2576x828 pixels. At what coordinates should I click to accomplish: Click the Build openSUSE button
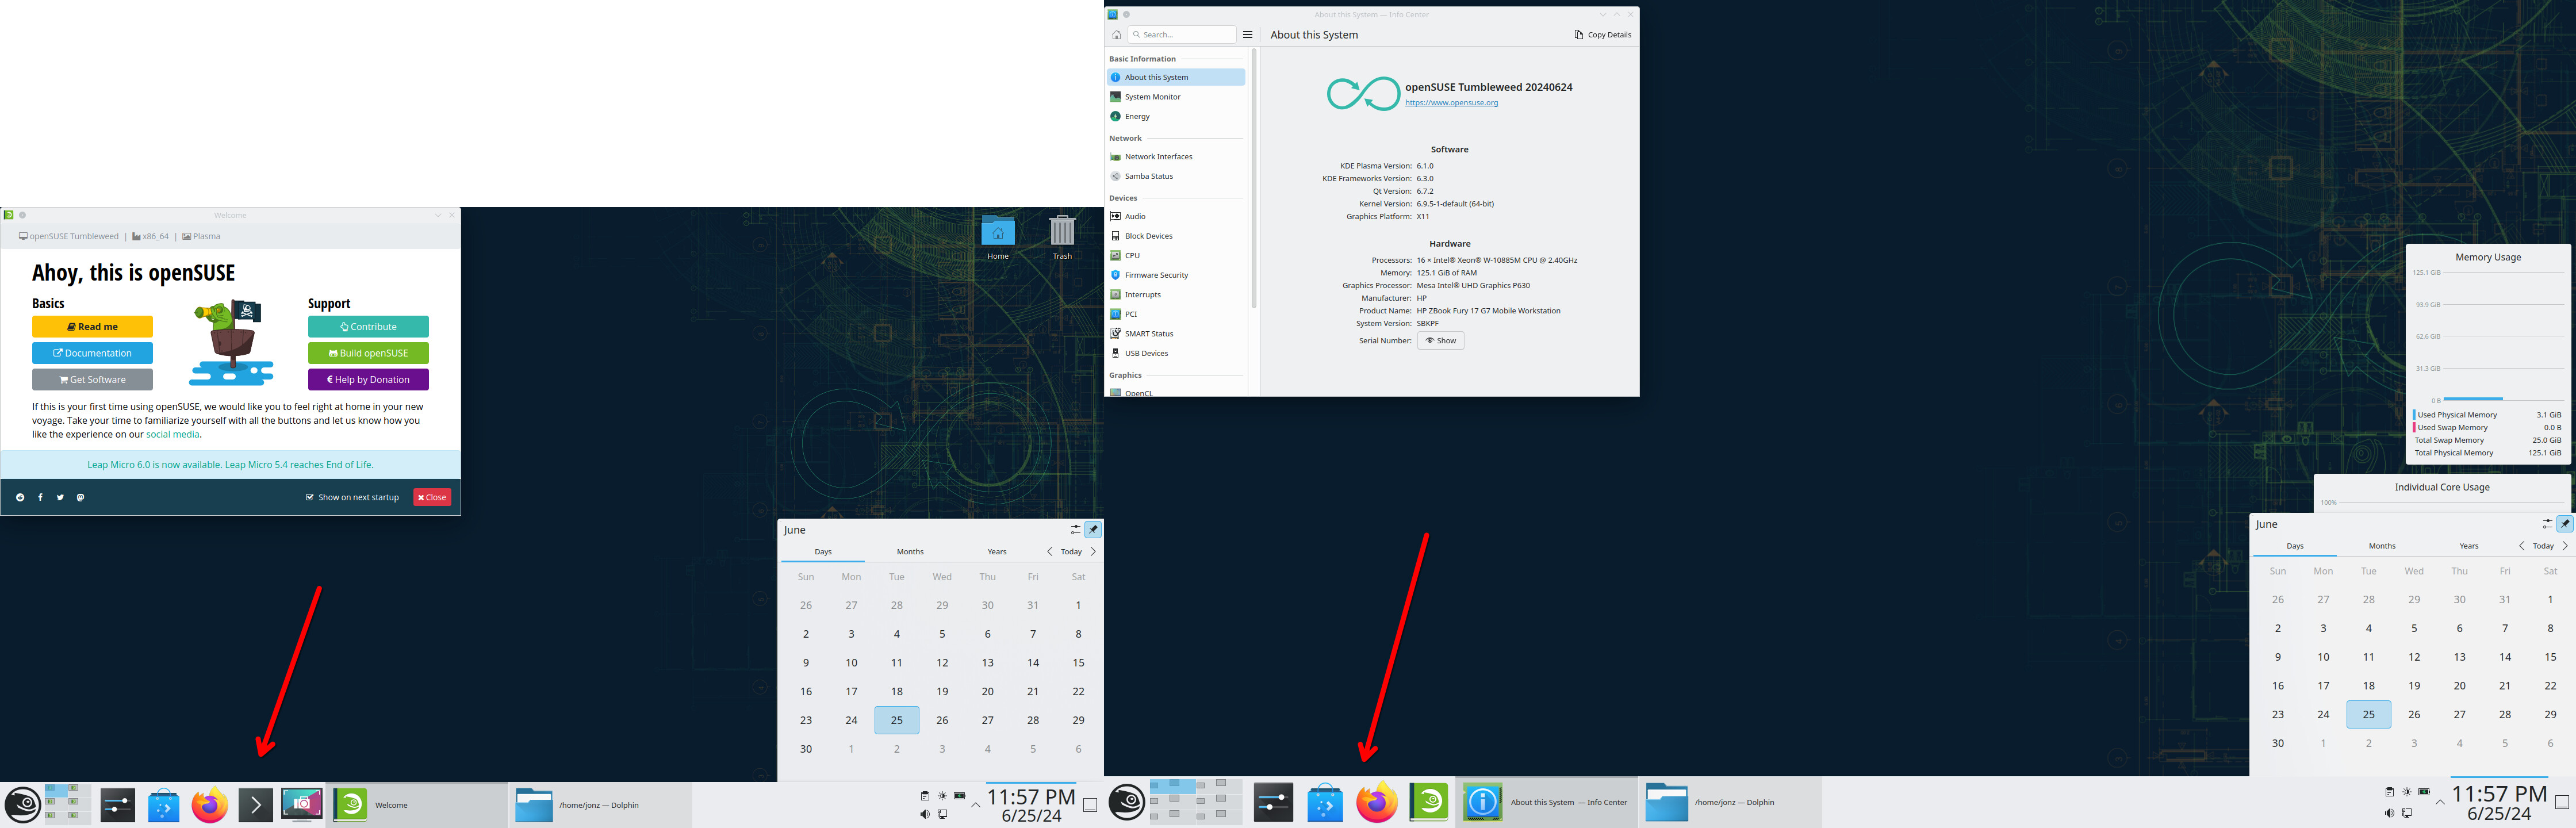(x=368, y=353)
